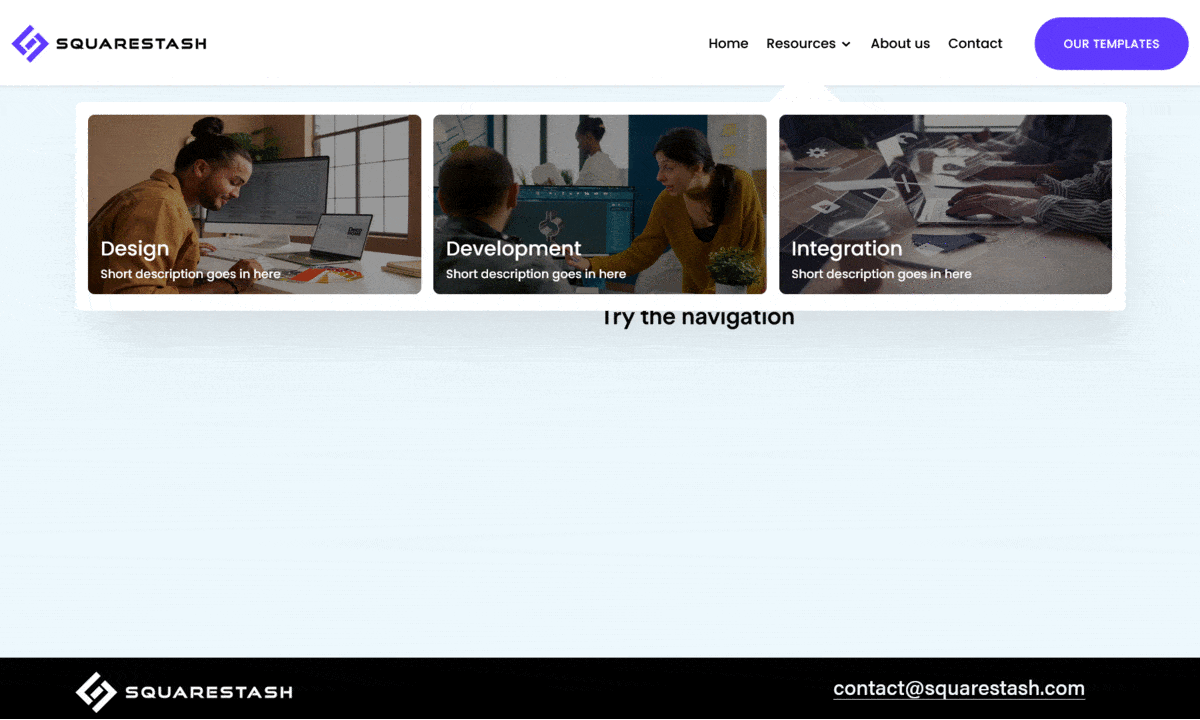
Task: Click the purple SquareStash logo icon in header
Action: click(30, 43)
